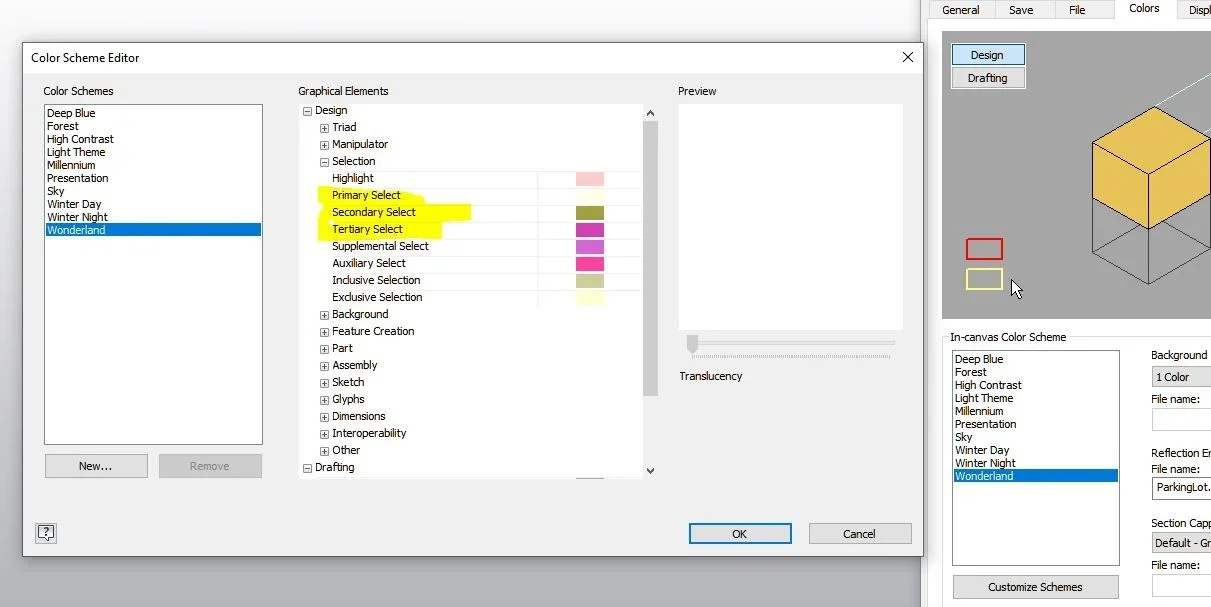
Task: Click the help question mark icon
Action: tap(46, 533)
